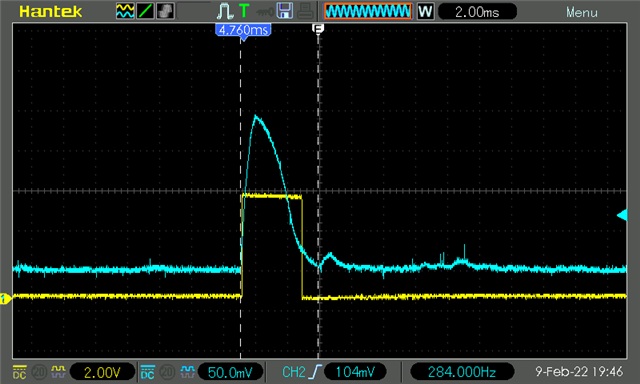The image size is (640, 384).
Task: Open CH2 50.0mV volts-per-division setting
Action: [230, 372]
